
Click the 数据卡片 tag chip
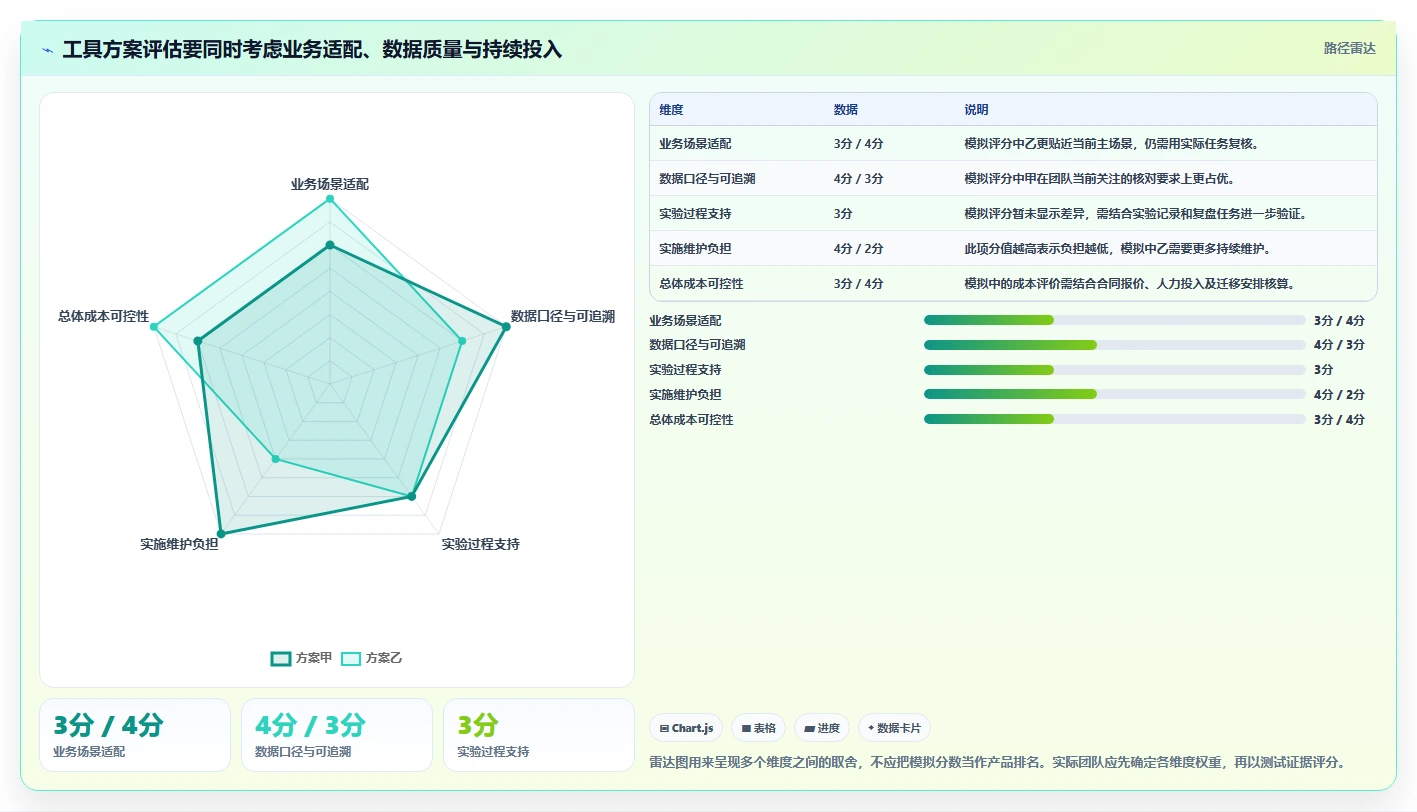(x=894, y=728)
